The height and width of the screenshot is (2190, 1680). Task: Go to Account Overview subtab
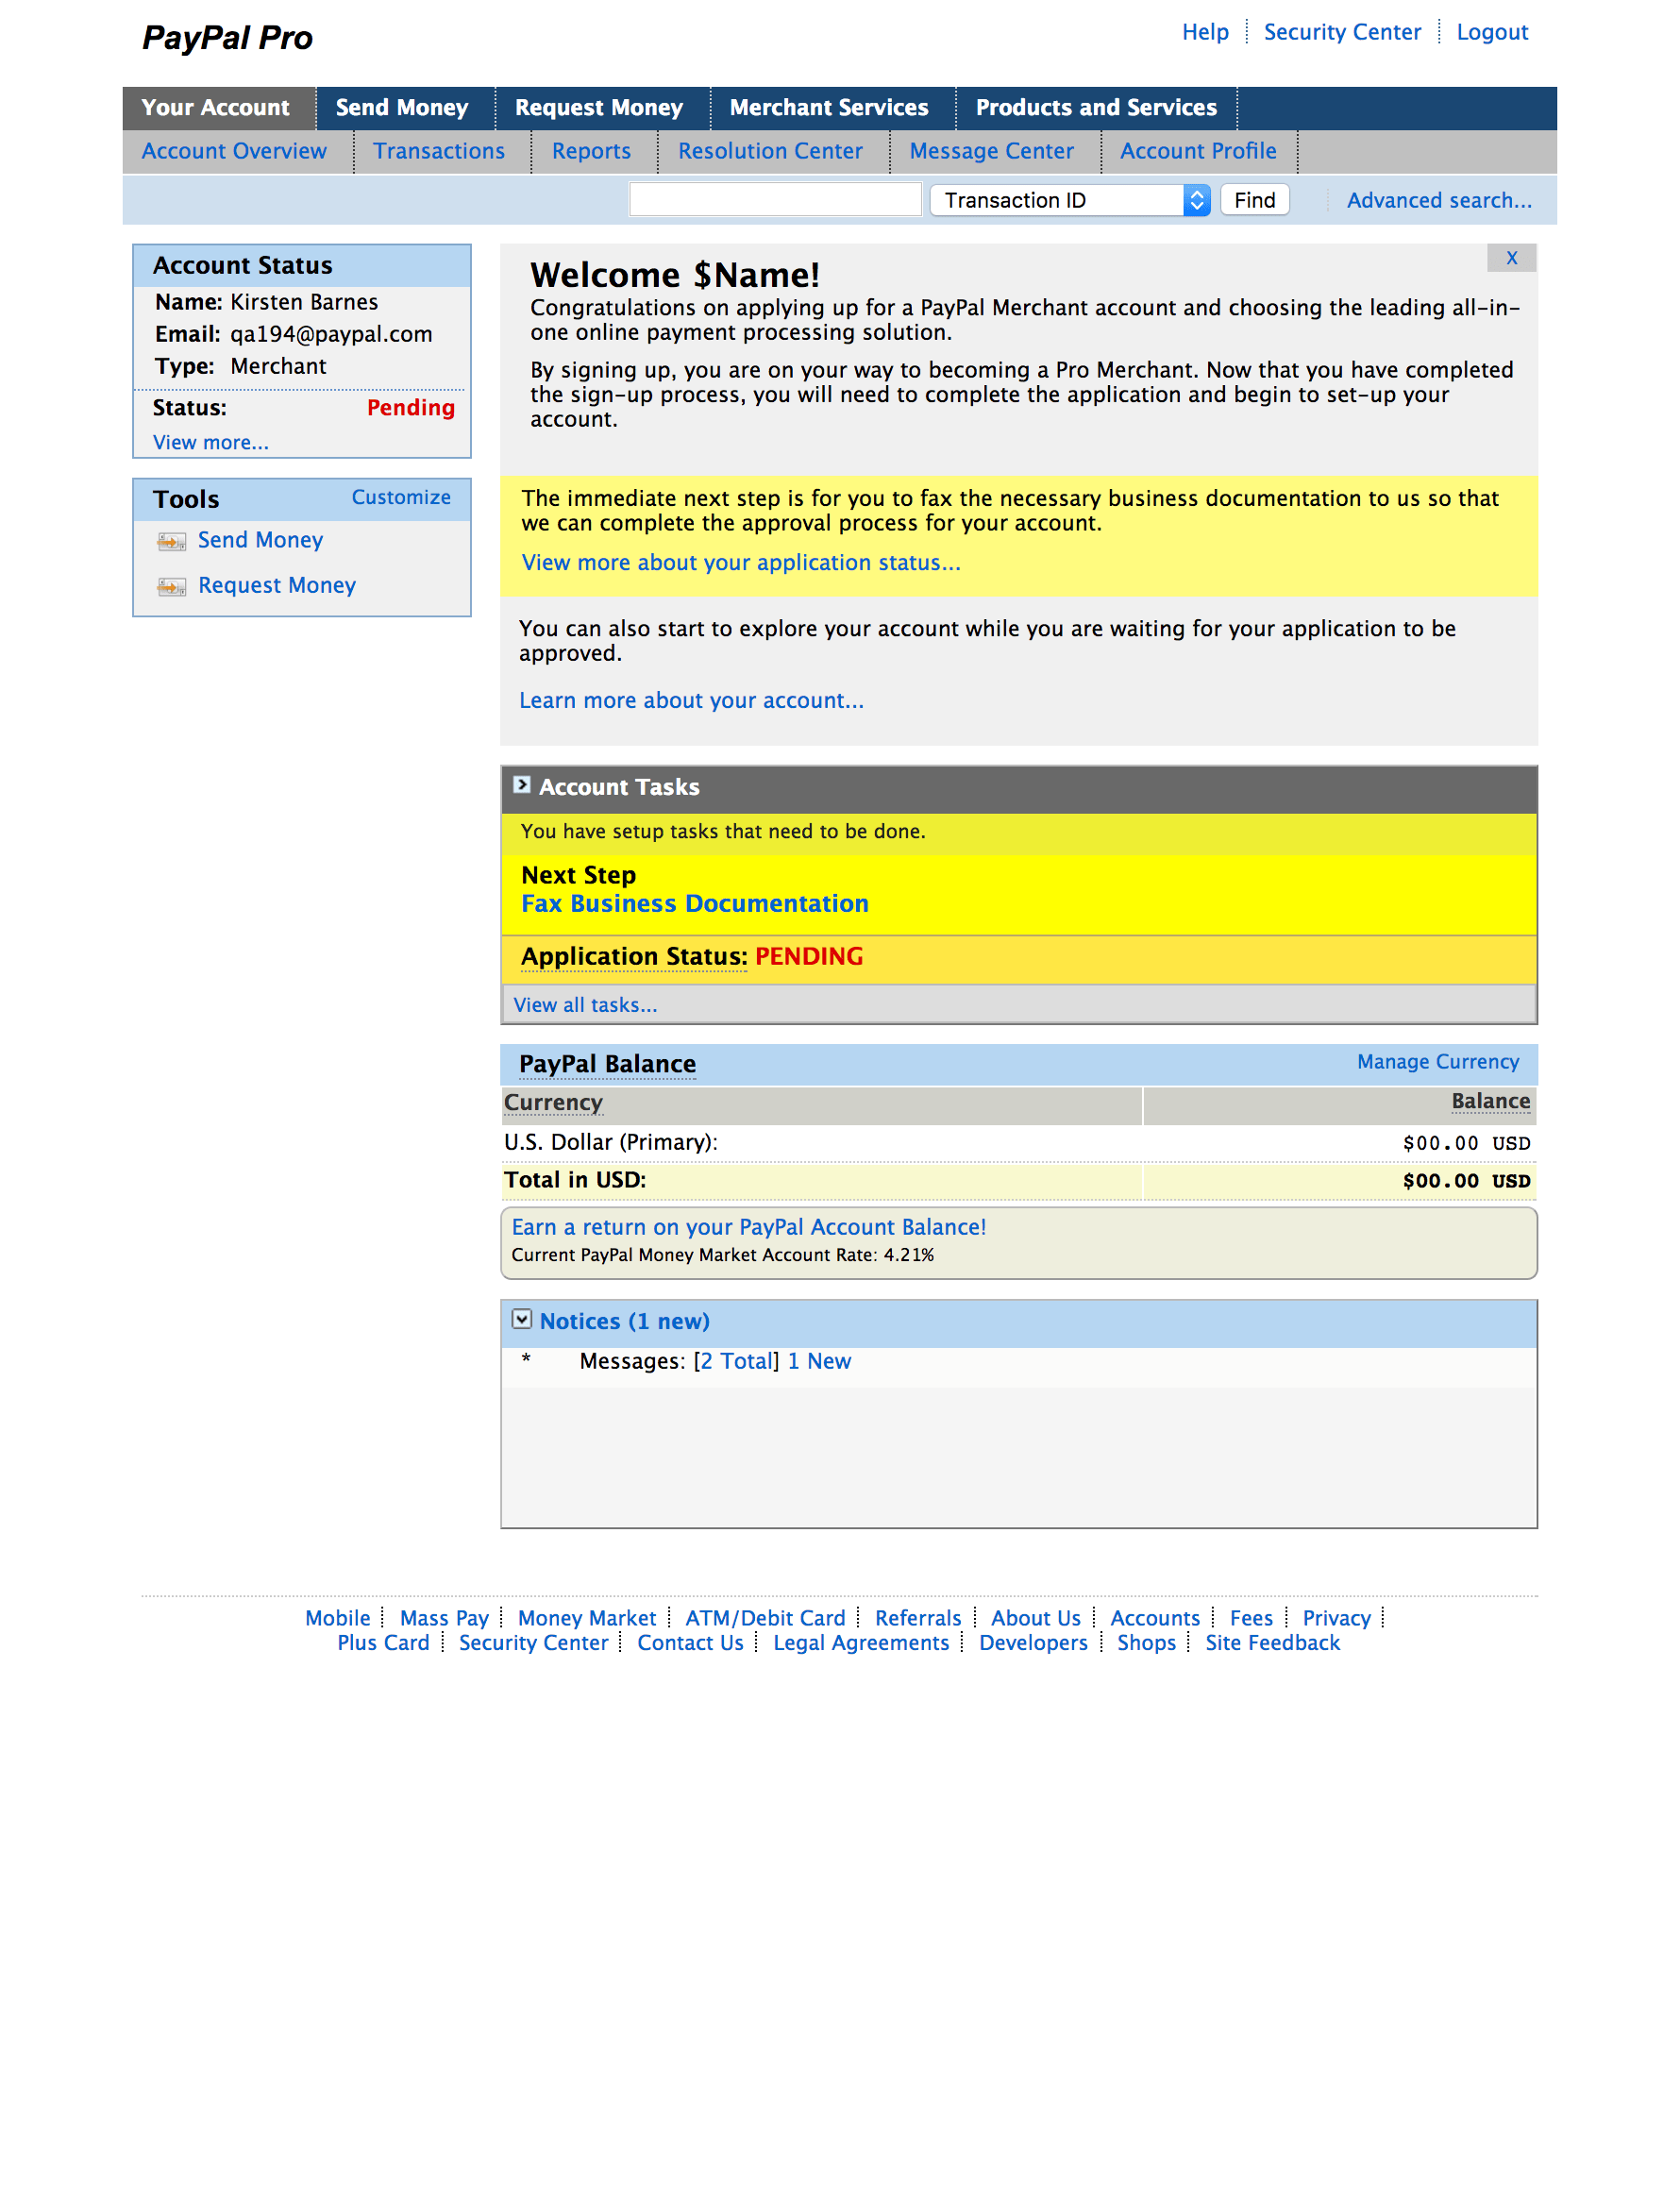pos(234,151)
